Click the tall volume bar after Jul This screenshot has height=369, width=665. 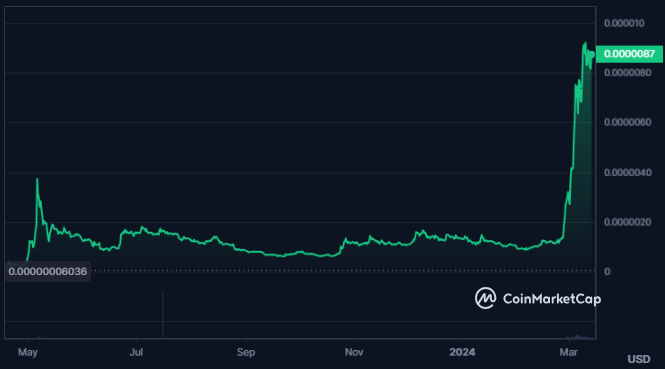click(x=162, y=314)
